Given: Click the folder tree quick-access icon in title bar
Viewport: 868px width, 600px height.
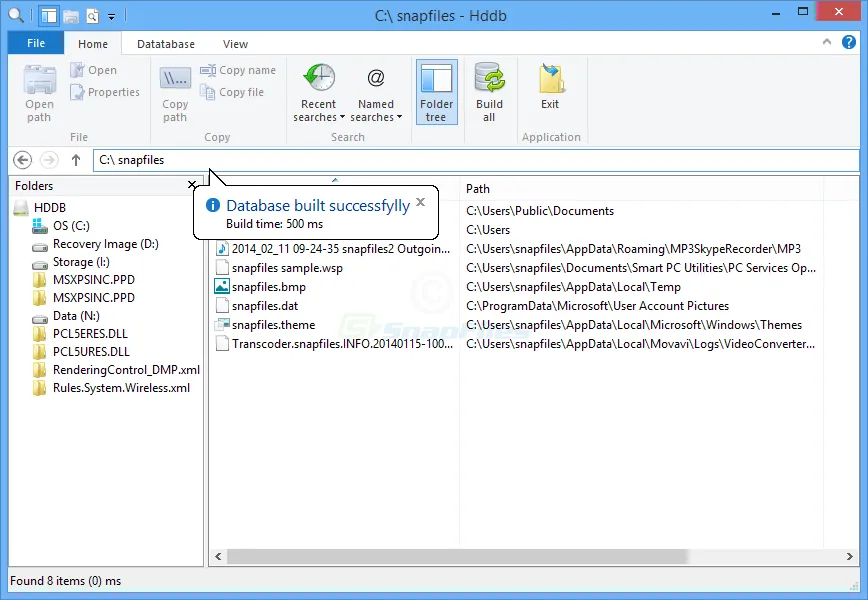Looking at the screenshot, I should (x=49, y=15).
